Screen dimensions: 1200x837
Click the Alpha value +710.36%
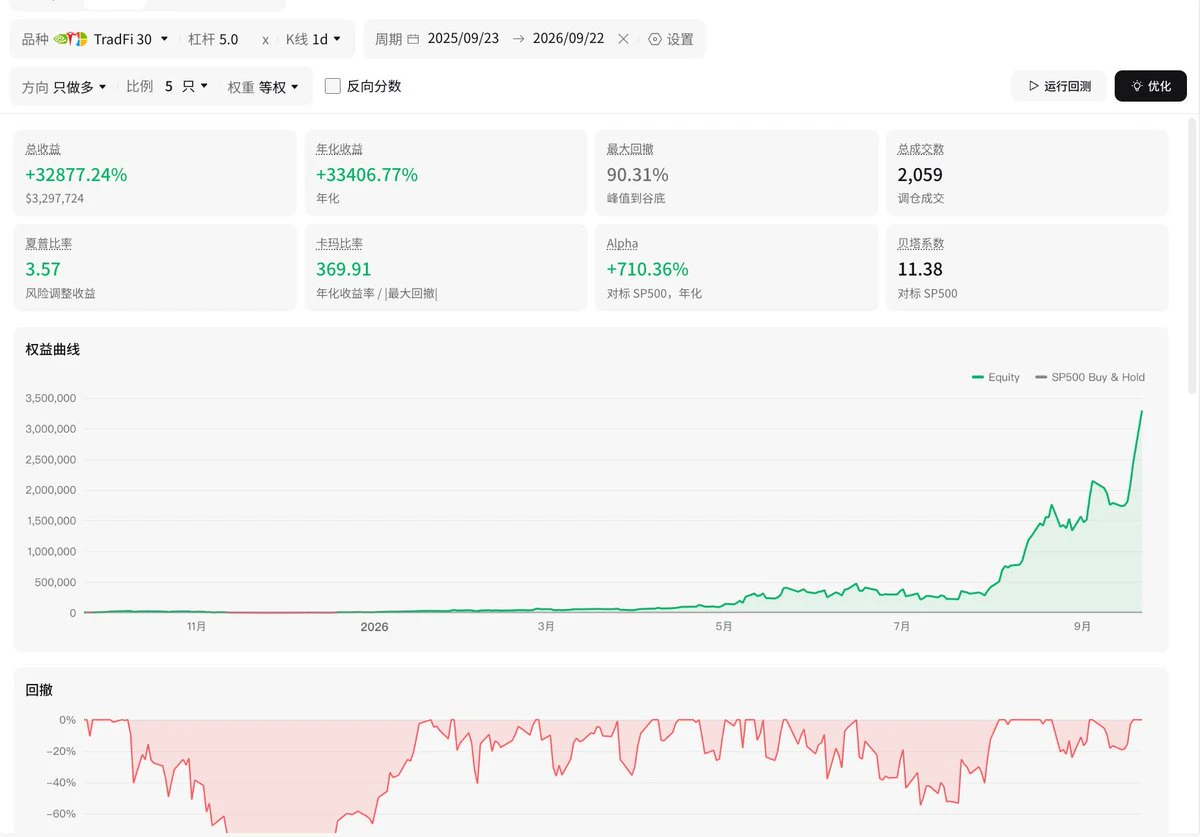click(x=648, y=269)
